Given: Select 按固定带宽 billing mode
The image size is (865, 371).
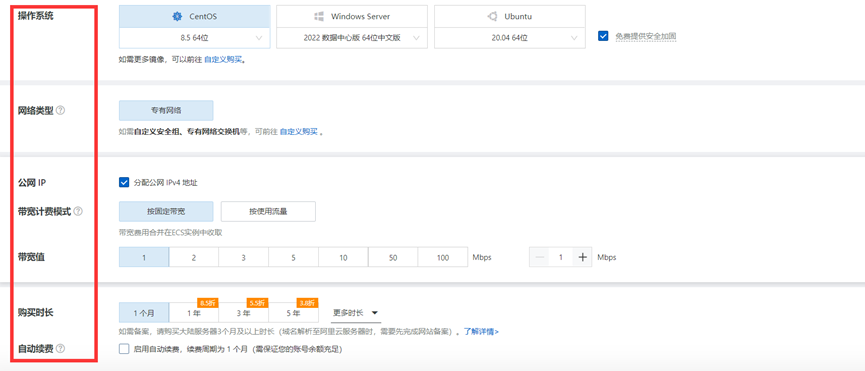Looking at the screenshot, I should point(166,211).
